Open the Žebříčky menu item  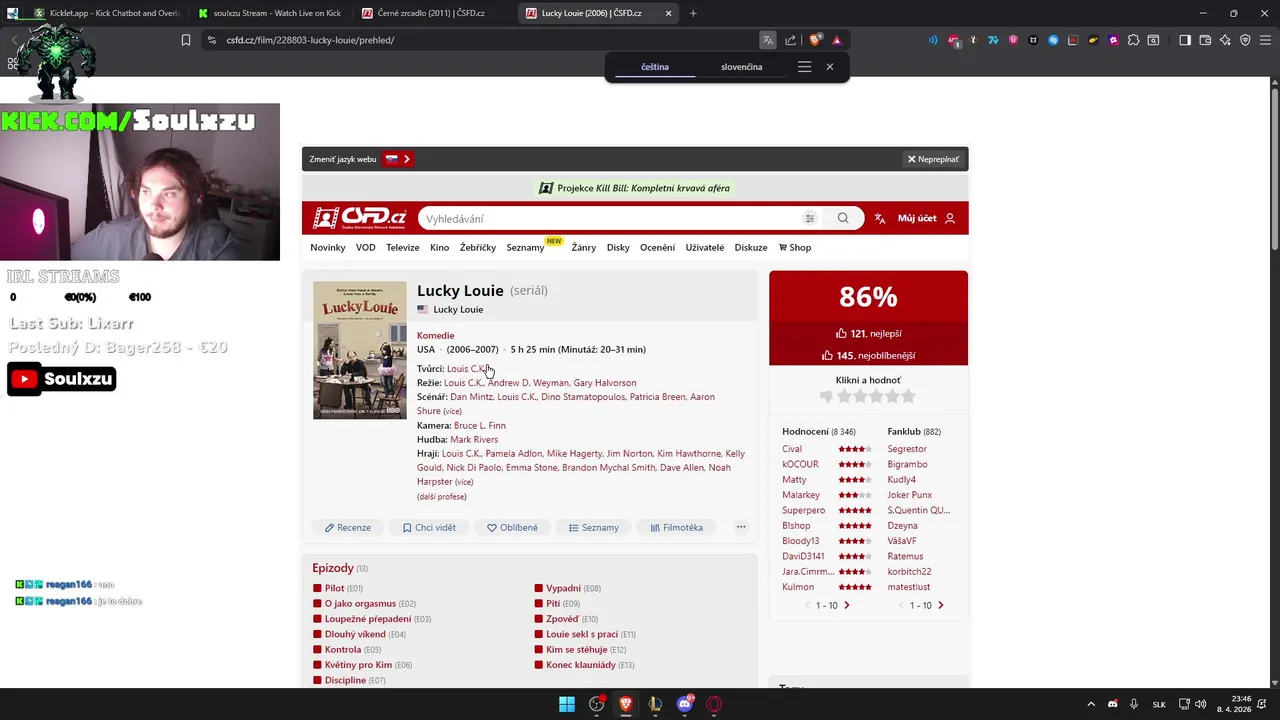(x=478, y=247)
